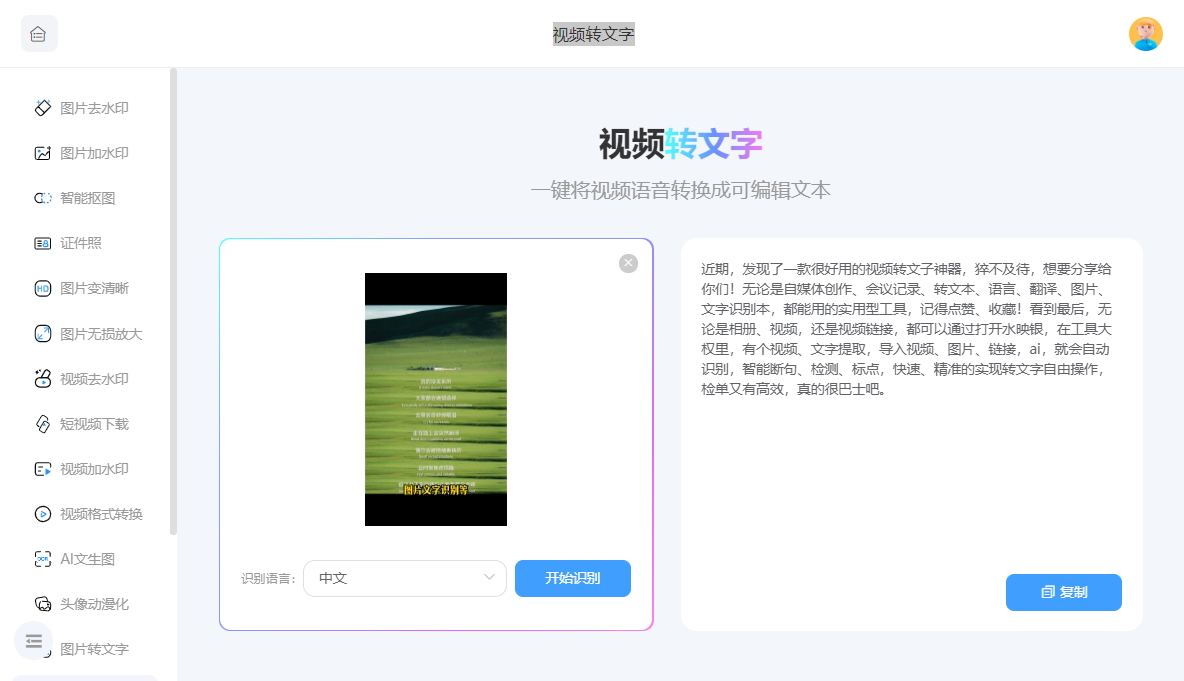
Task: Collapse sidebar with the hamburger menu button
Action: click(x=33, y=641)
